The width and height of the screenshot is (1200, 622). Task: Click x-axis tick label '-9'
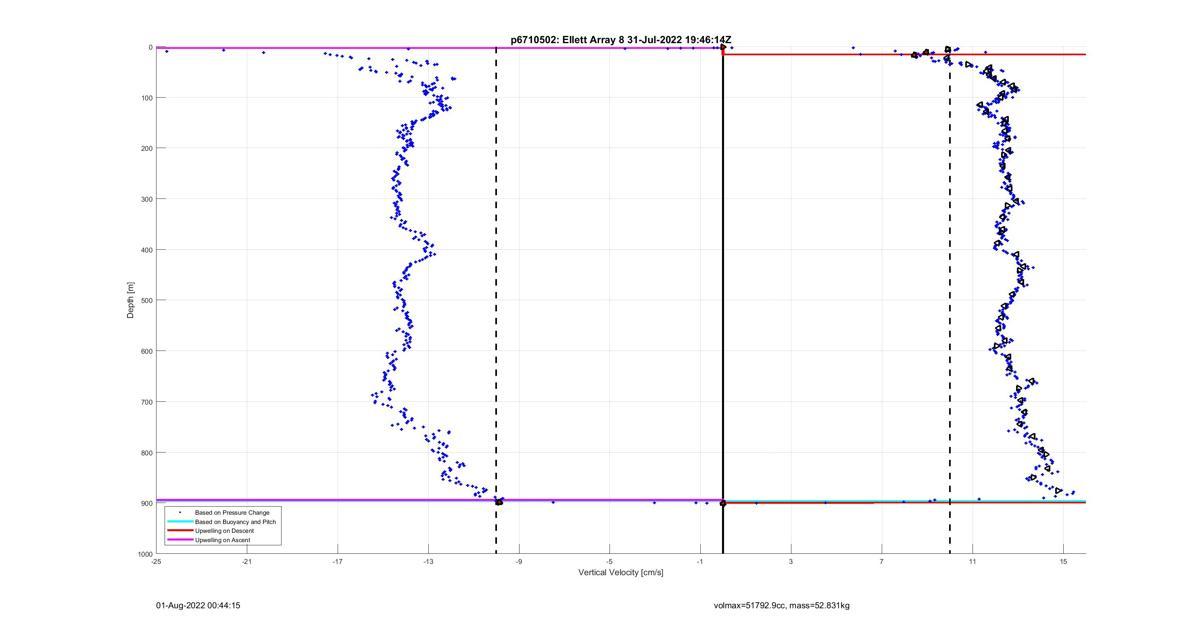519,561
